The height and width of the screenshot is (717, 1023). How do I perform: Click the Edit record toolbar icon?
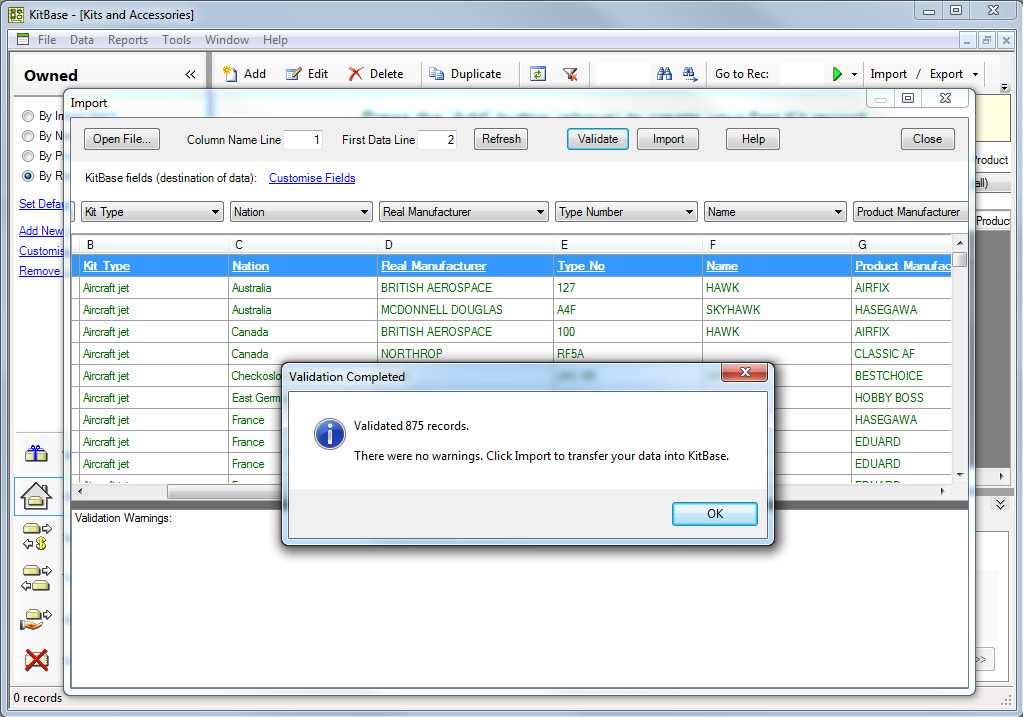coord(294,74)
